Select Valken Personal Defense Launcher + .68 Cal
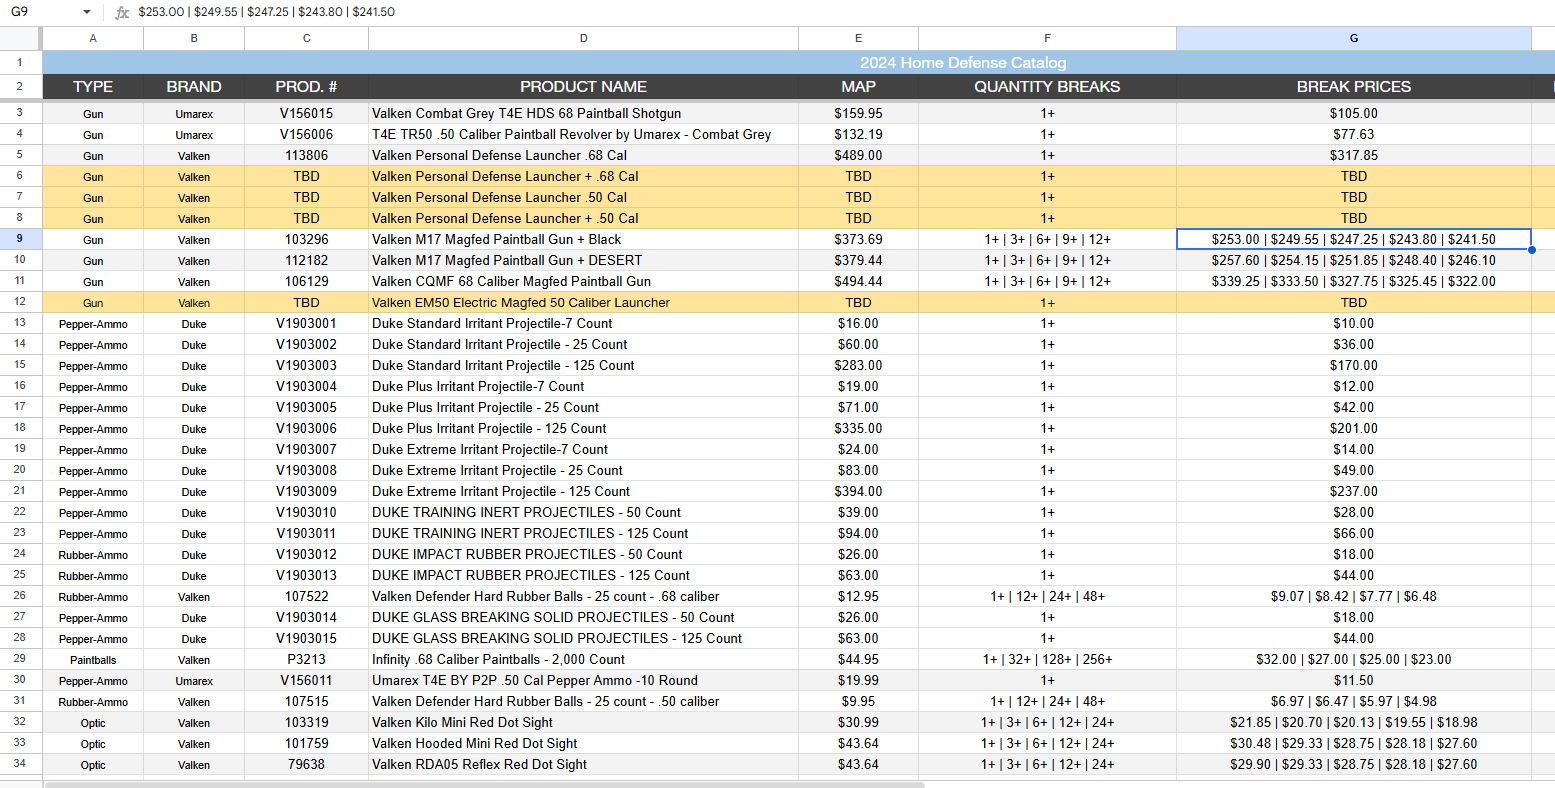Viewport: 1555px width, 788px height. click(583, 176)
